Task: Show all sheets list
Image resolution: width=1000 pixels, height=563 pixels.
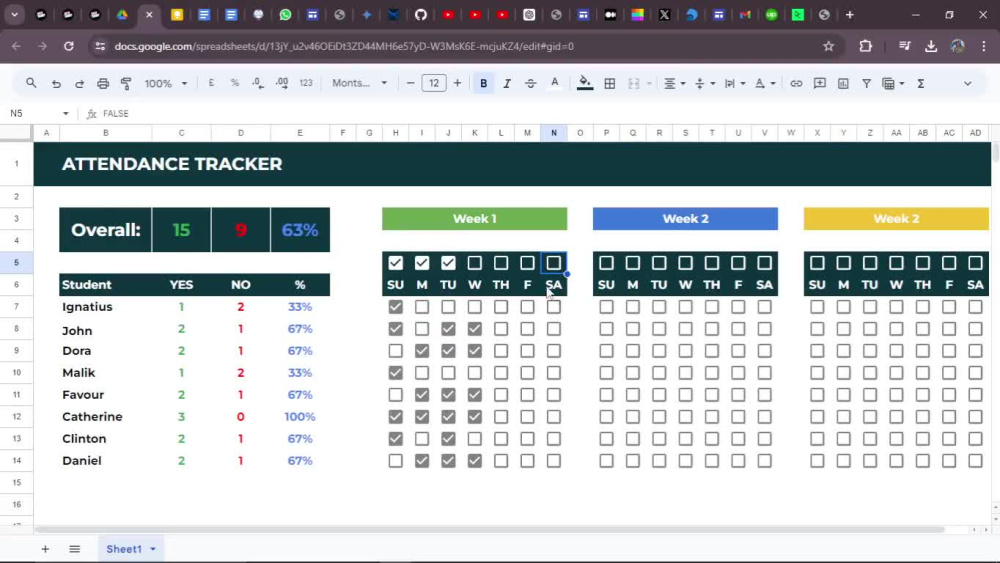Action: pyautogui.click(x=75, y=549)
